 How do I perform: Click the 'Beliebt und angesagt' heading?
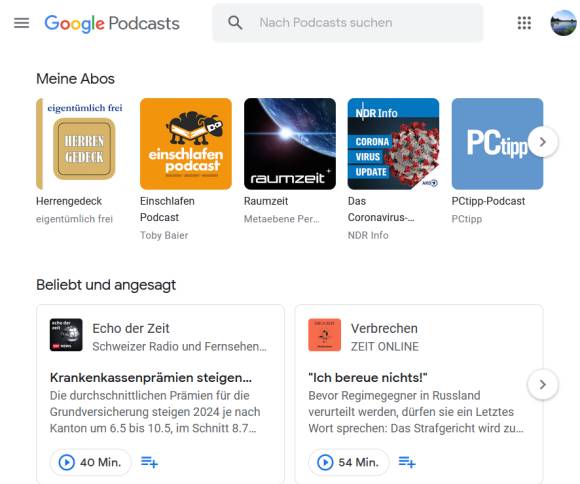click(106, 285)
